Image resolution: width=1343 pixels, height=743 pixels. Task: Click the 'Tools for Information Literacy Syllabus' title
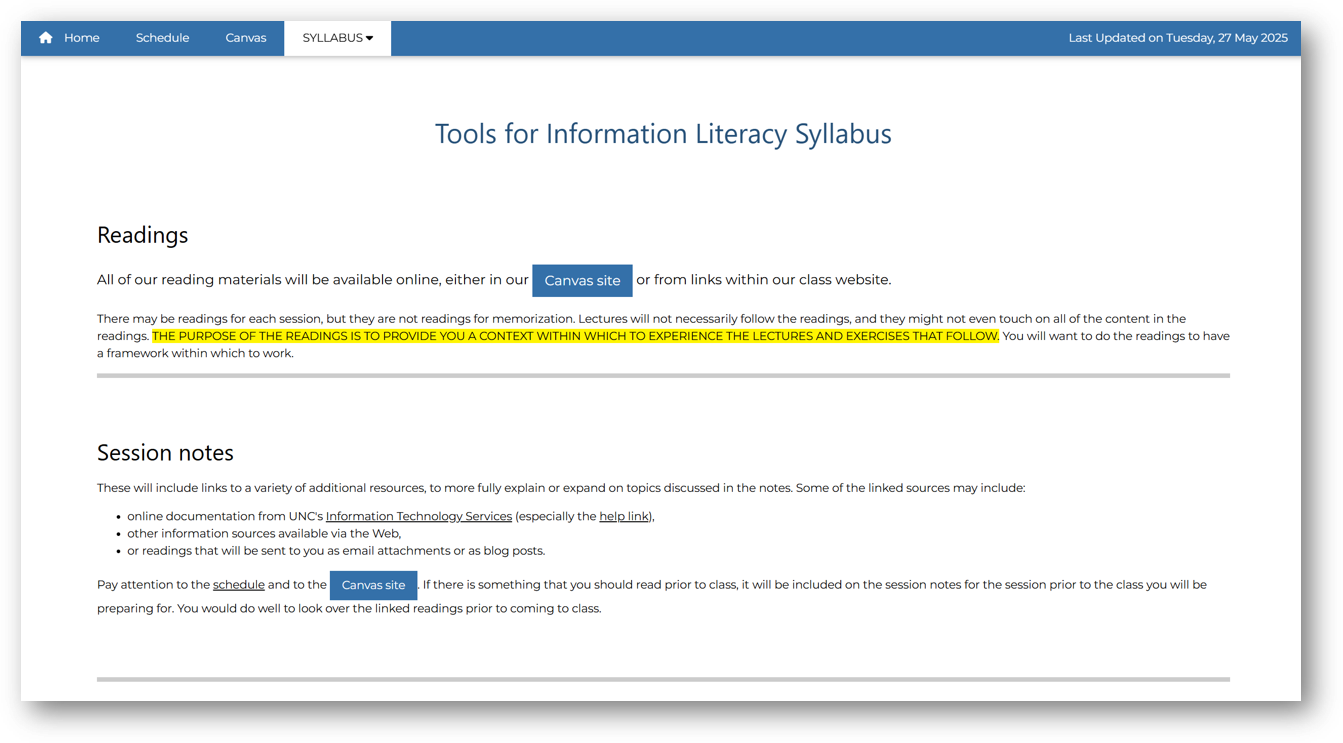(663, 133)
